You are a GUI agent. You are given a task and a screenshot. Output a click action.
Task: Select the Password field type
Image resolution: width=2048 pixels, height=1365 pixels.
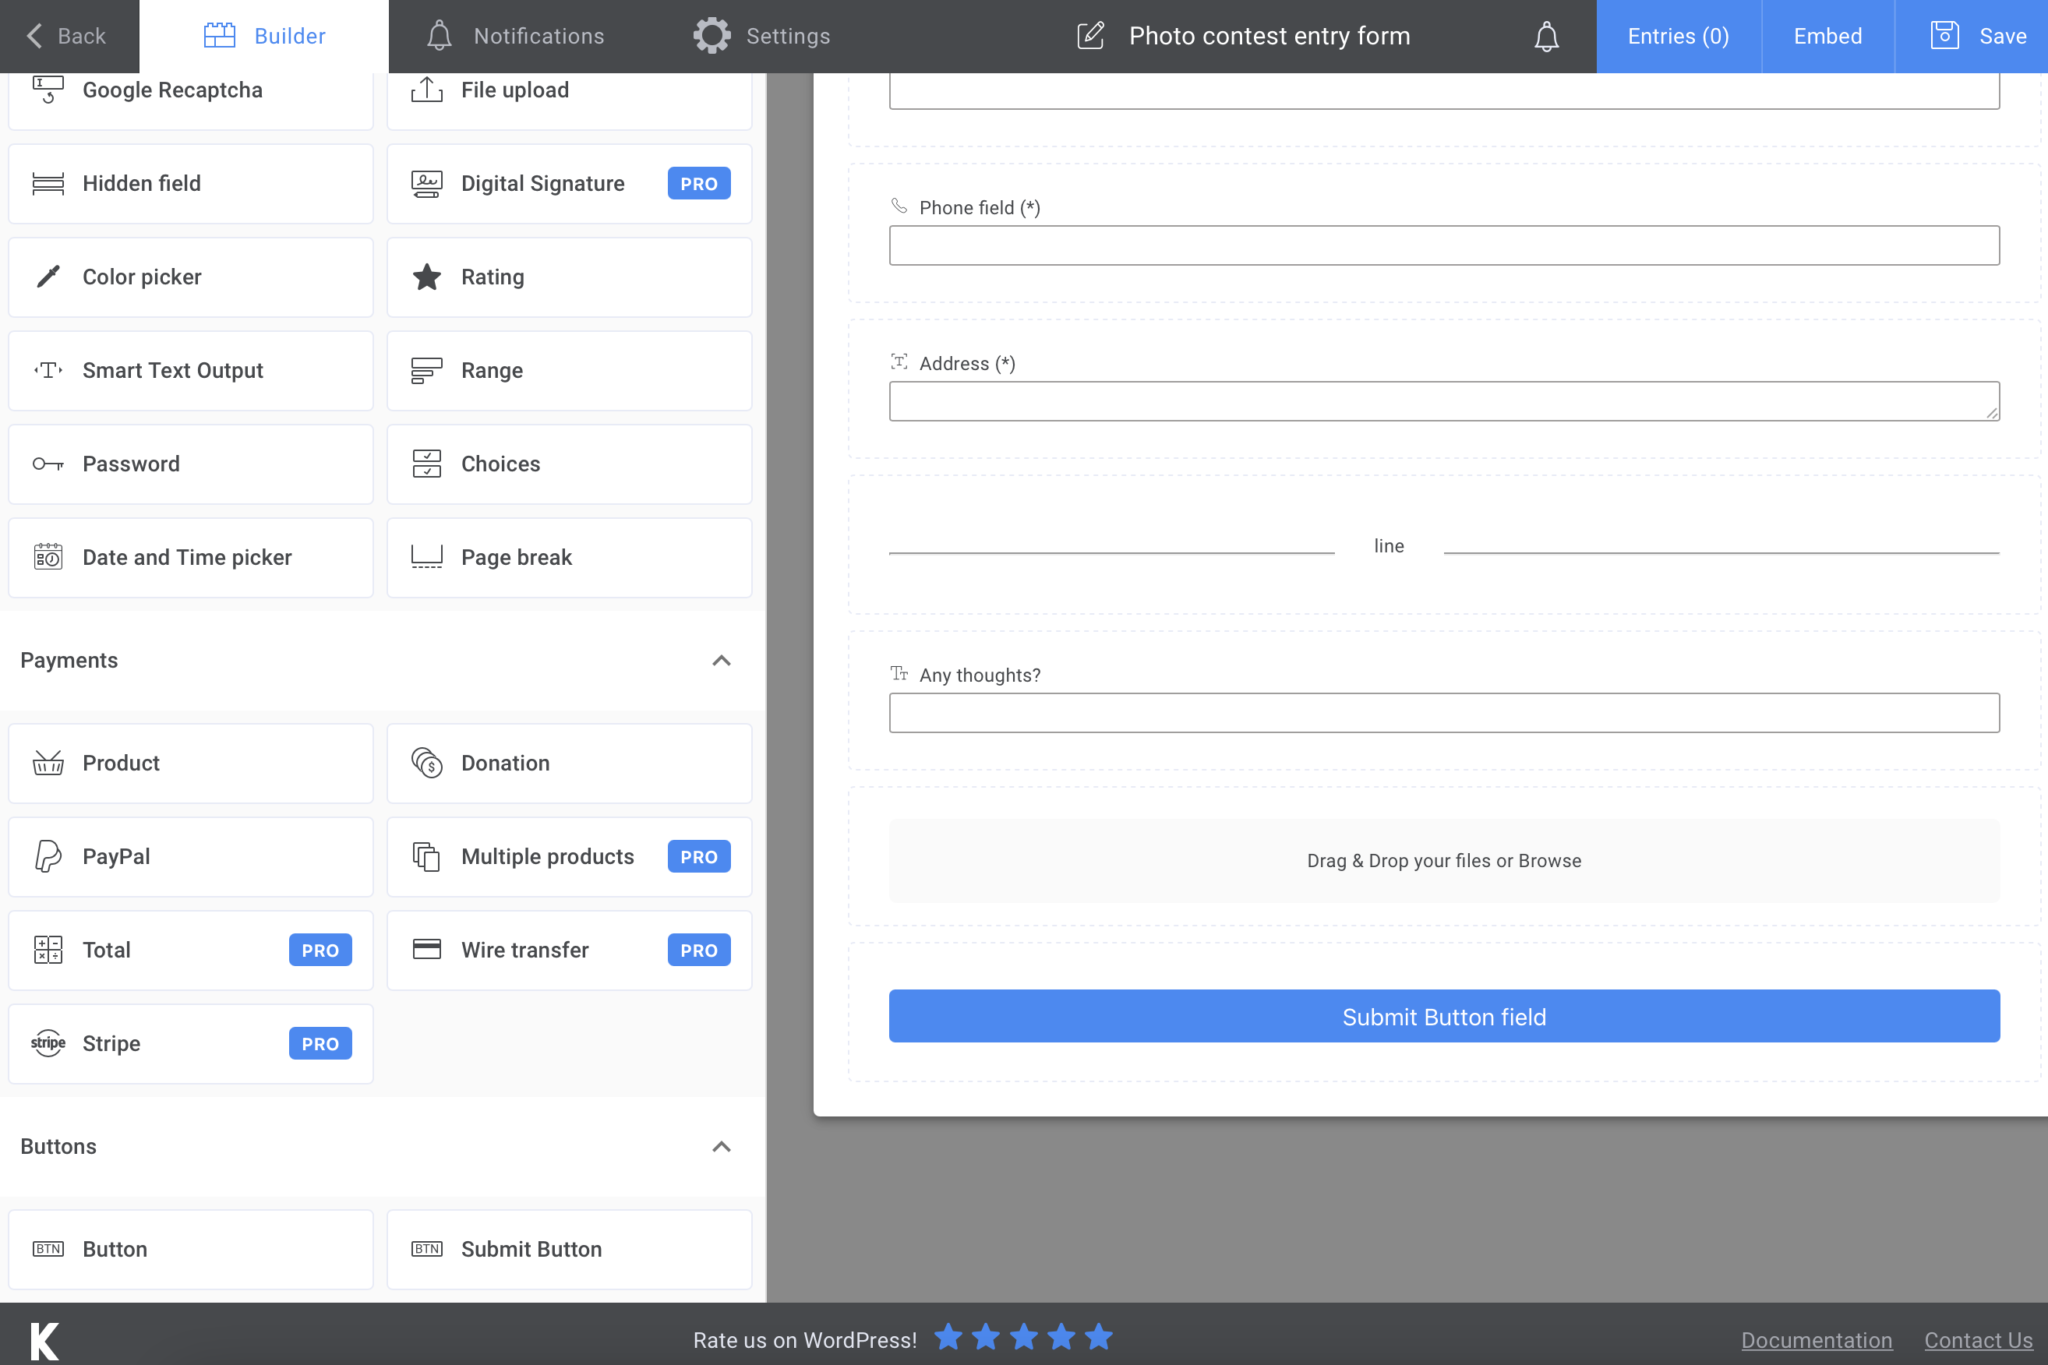pyautogui.click(x=190, y=463)
